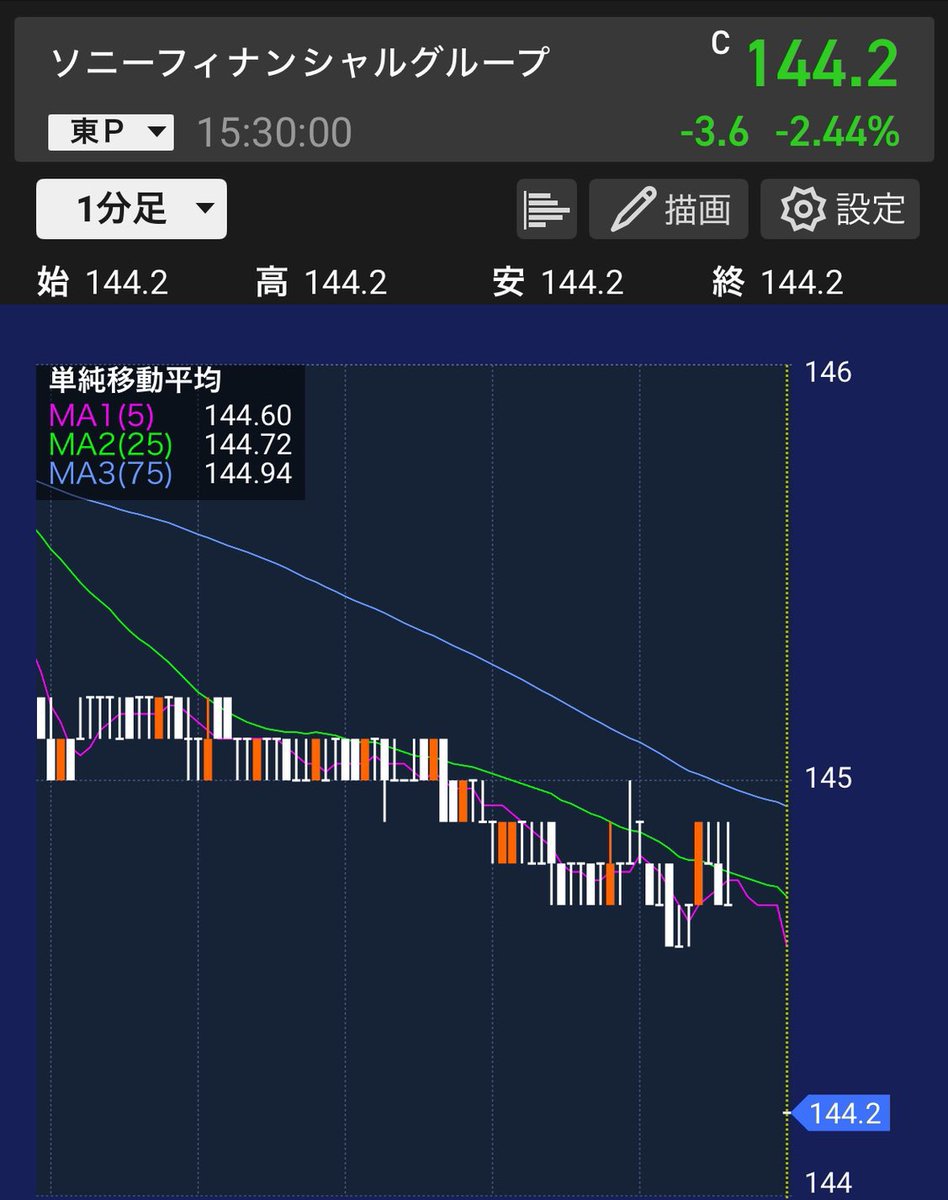
Task: Click the 単純移動平均 legend title
Action: 136,380
